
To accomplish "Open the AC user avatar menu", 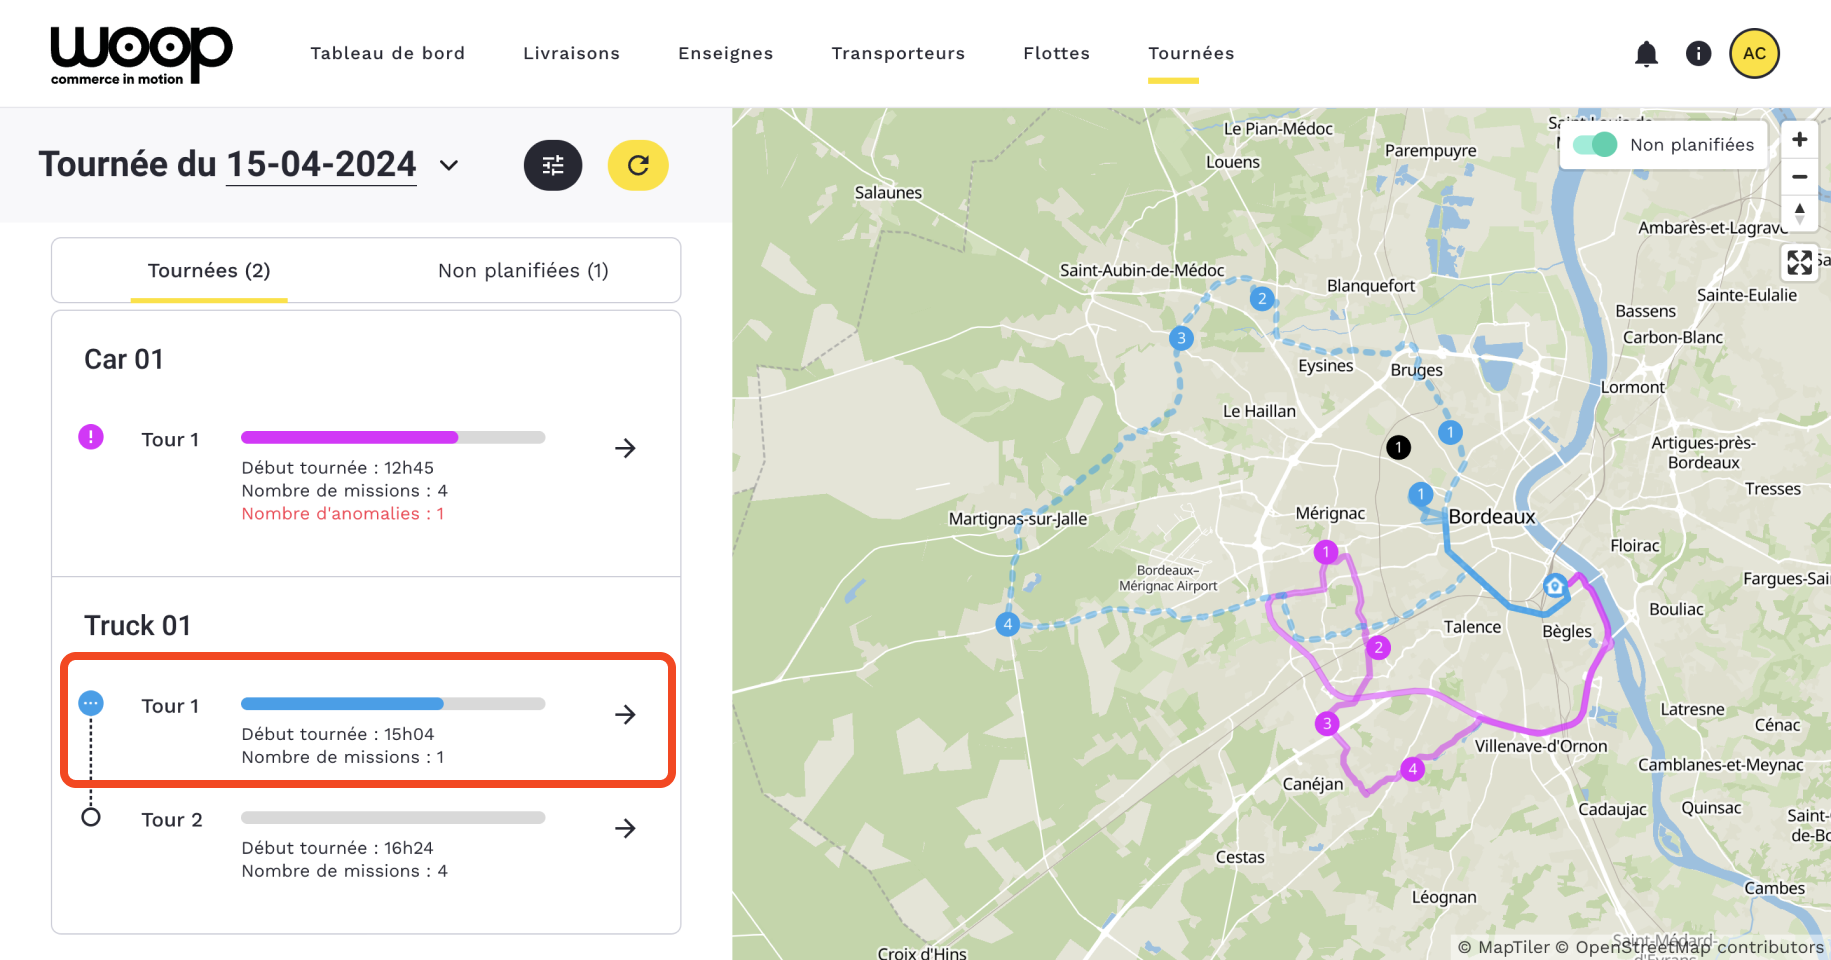I will (1754, 54).
